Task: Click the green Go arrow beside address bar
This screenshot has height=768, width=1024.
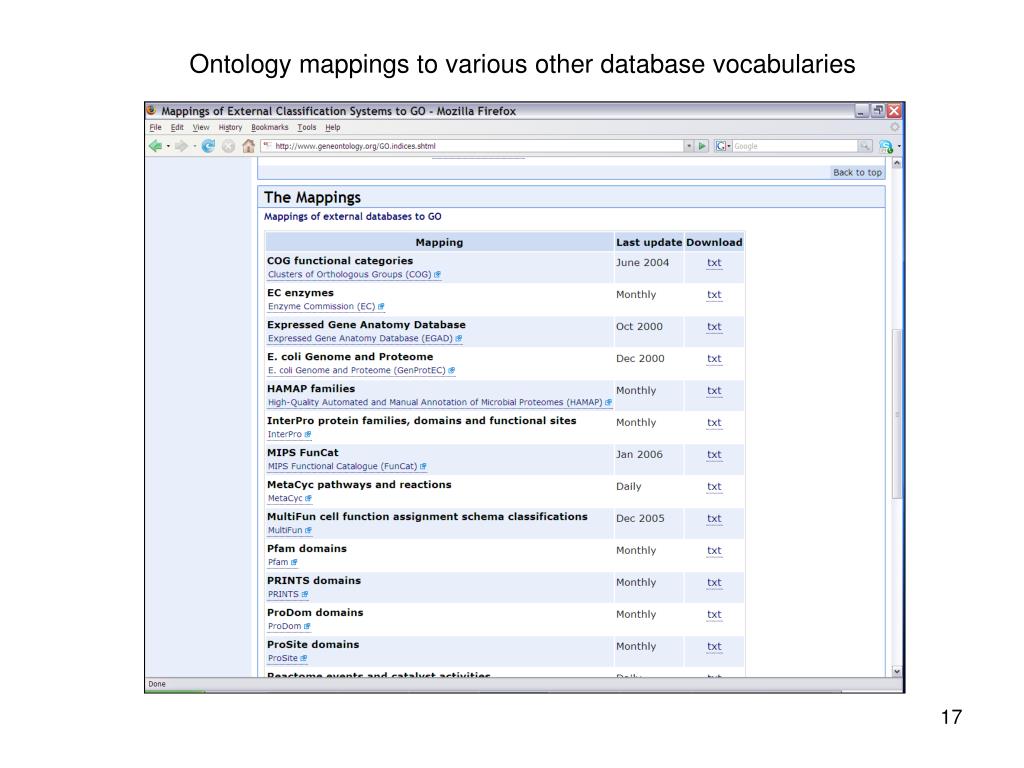Action: (x=702, y=146)
